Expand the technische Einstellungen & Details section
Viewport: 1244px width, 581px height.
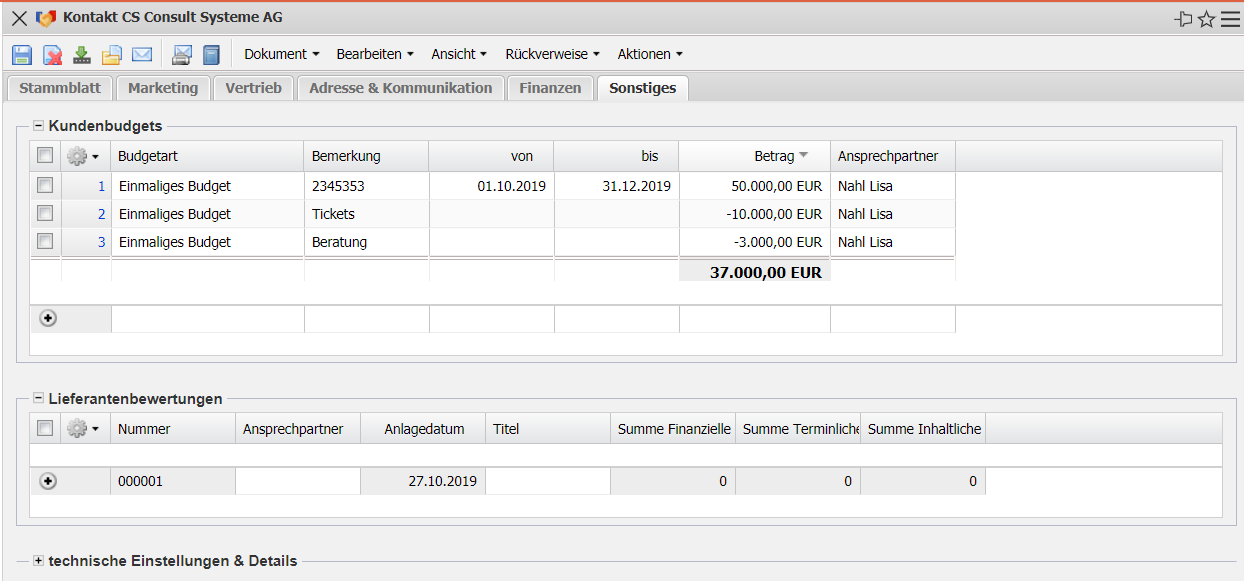tap(39, 561)
